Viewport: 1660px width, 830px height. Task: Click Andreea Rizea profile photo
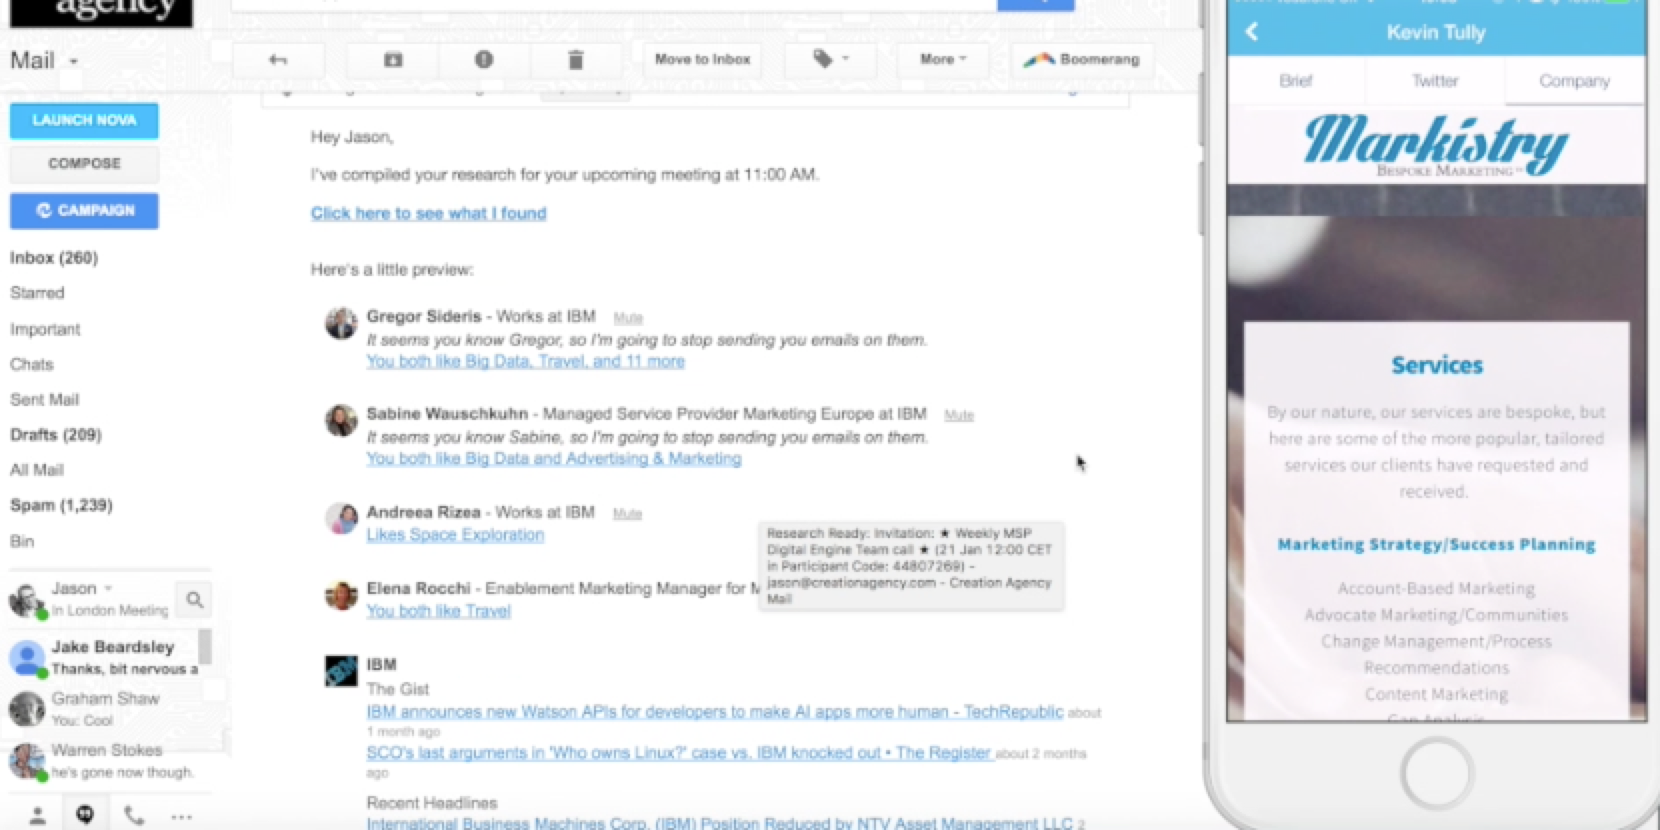341,518
